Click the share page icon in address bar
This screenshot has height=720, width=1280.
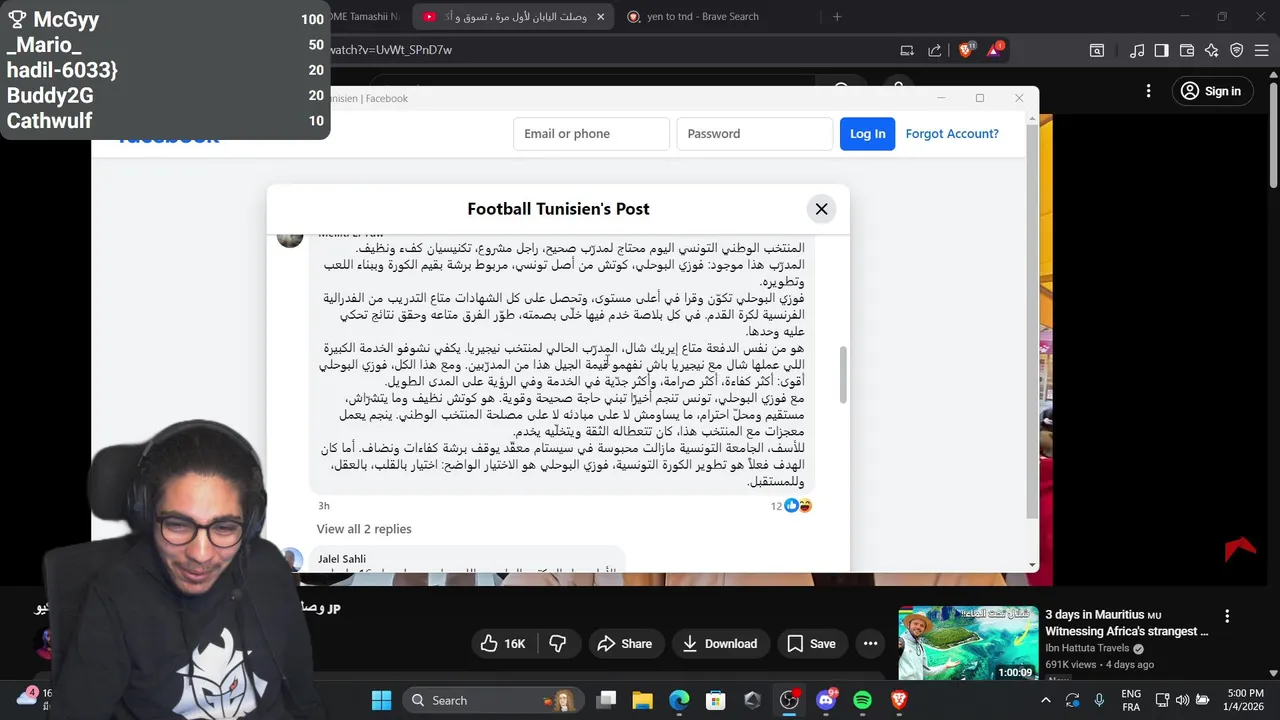pyautogui.click(x=935, y=50)
